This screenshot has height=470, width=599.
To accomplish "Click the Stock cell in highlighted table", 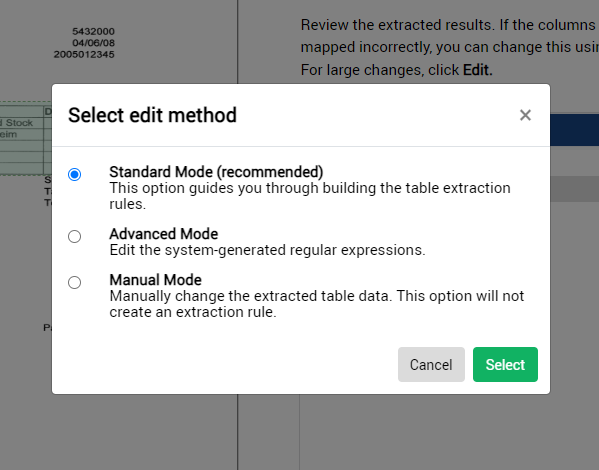I will (19, 123).
